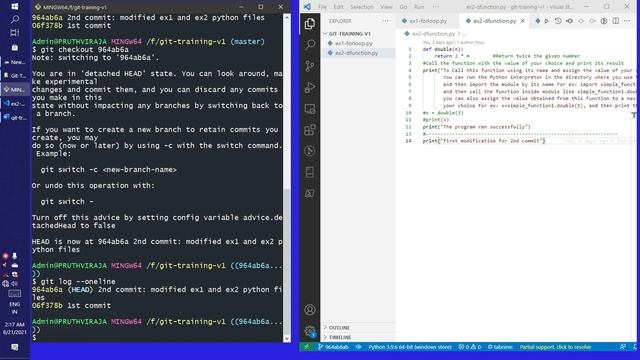Click the MINGW64 terminal scrollbar thumb
This screenshot has width=640, height=360.
coord(287,261)
